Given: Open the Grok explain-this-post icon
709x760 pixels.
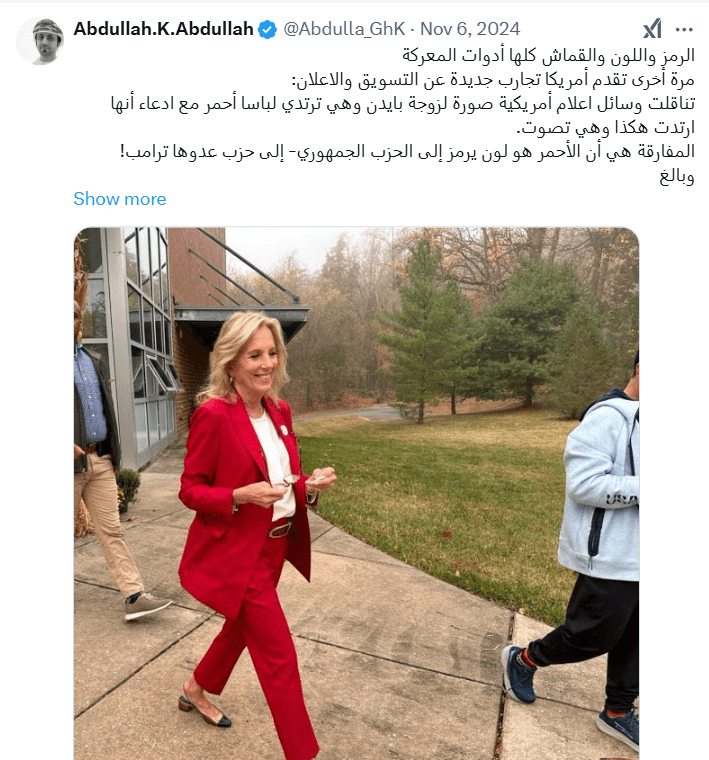Looking at the screenshot, I should pos(652,29).
